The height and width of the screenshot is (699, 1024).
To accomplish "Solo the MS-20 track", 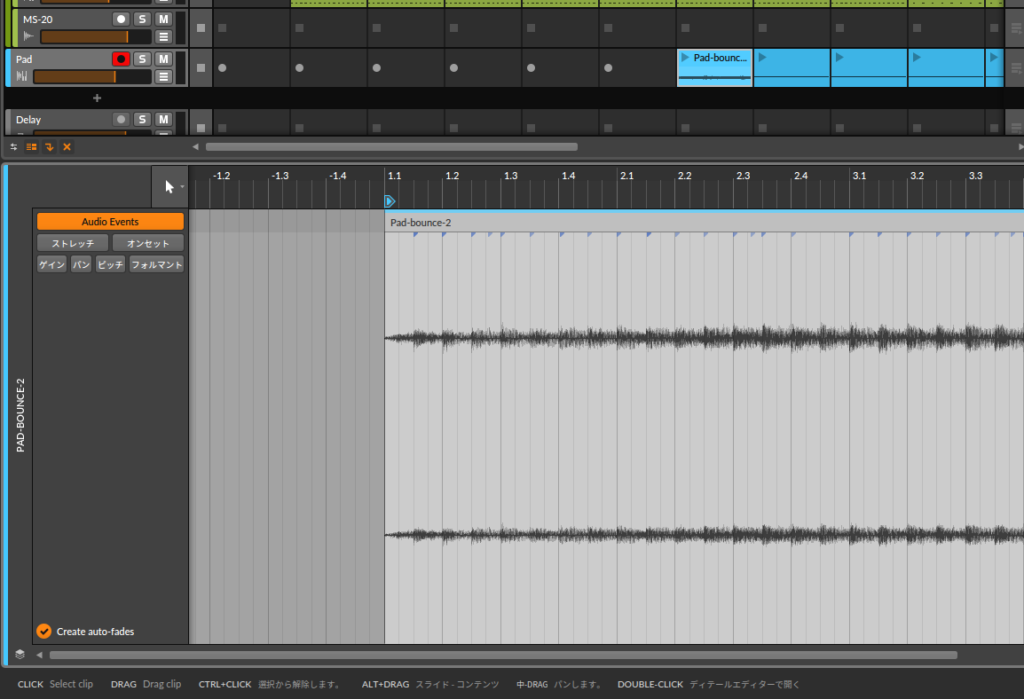I will [x=141, y=17].
